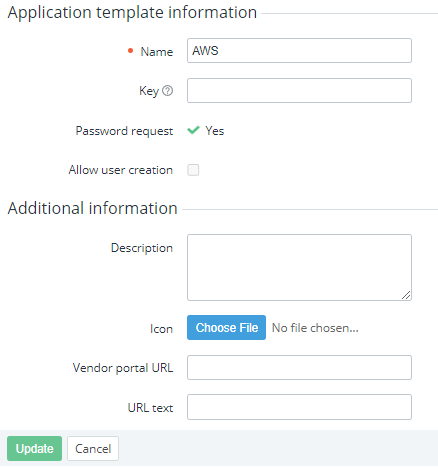The image size is (438, 467).
Task: Click the Application template information heading
Action: [132, 13]
